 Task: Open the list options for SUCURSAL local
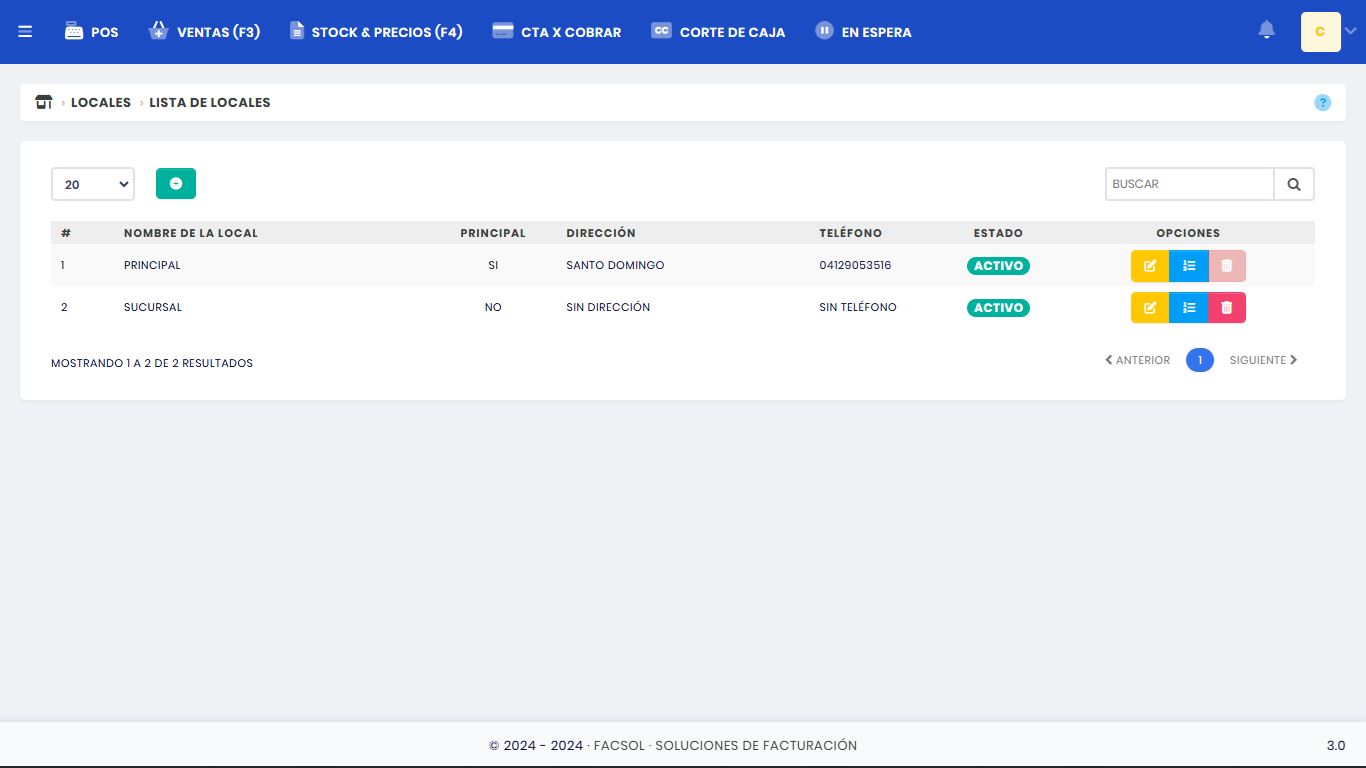[x=1189, y=308]
